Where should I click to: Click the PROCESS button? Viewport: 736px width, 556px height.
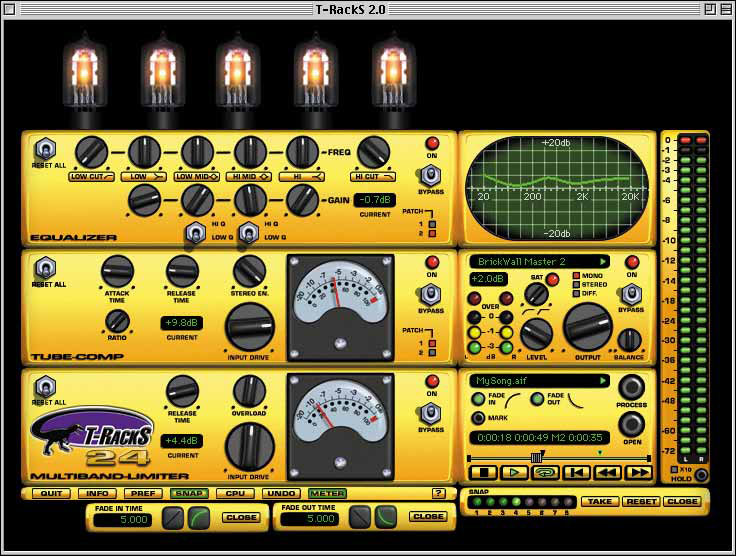click(x=631, y=388)
